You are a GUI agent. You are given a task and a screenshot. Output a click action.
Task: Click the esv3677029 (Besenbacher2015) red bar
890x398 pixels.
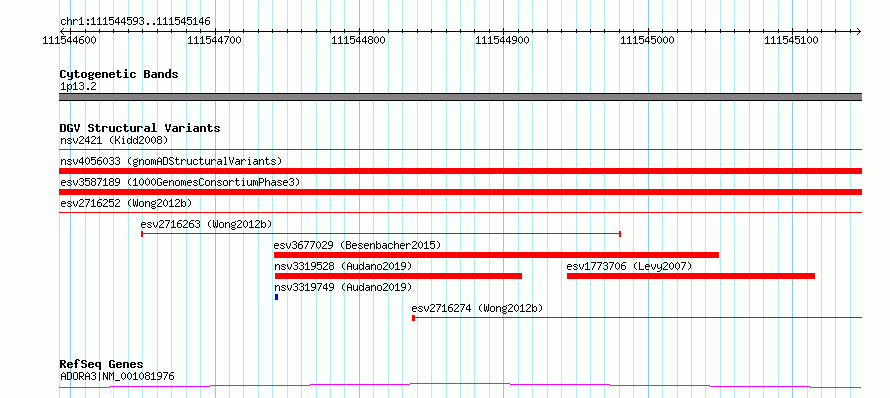coord(496,255)
